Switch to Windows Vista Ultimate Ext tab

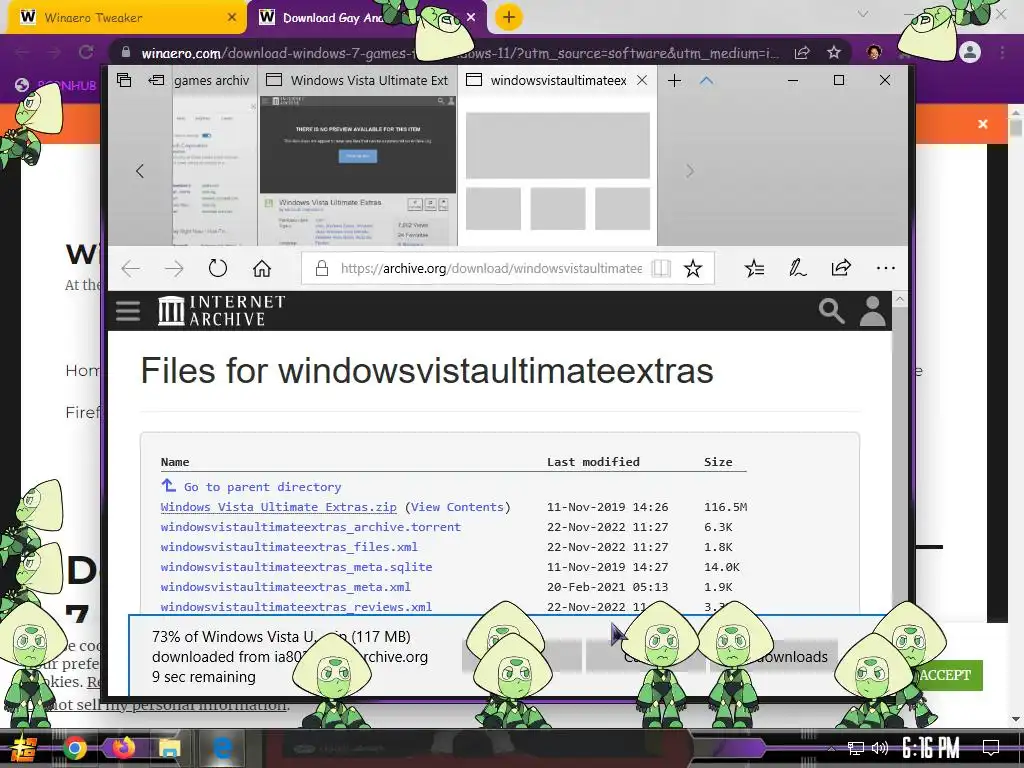tap(357, 80)
